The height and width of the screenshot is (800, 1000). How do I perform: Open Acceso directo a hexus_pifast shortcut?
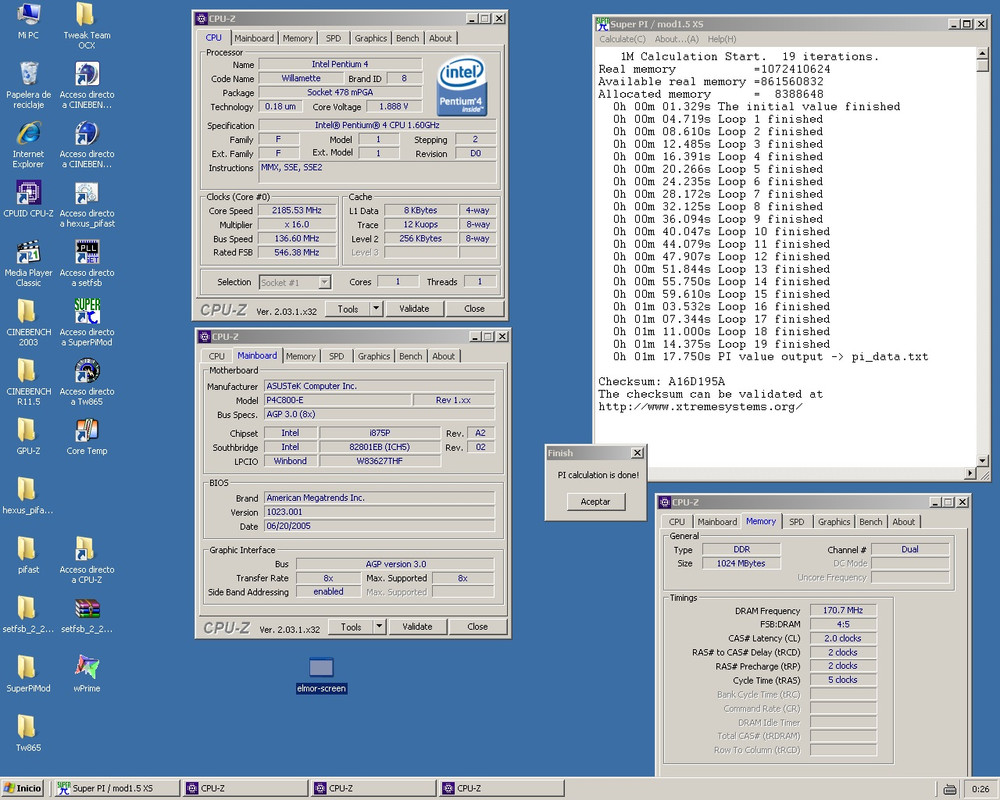coord(87,204)
